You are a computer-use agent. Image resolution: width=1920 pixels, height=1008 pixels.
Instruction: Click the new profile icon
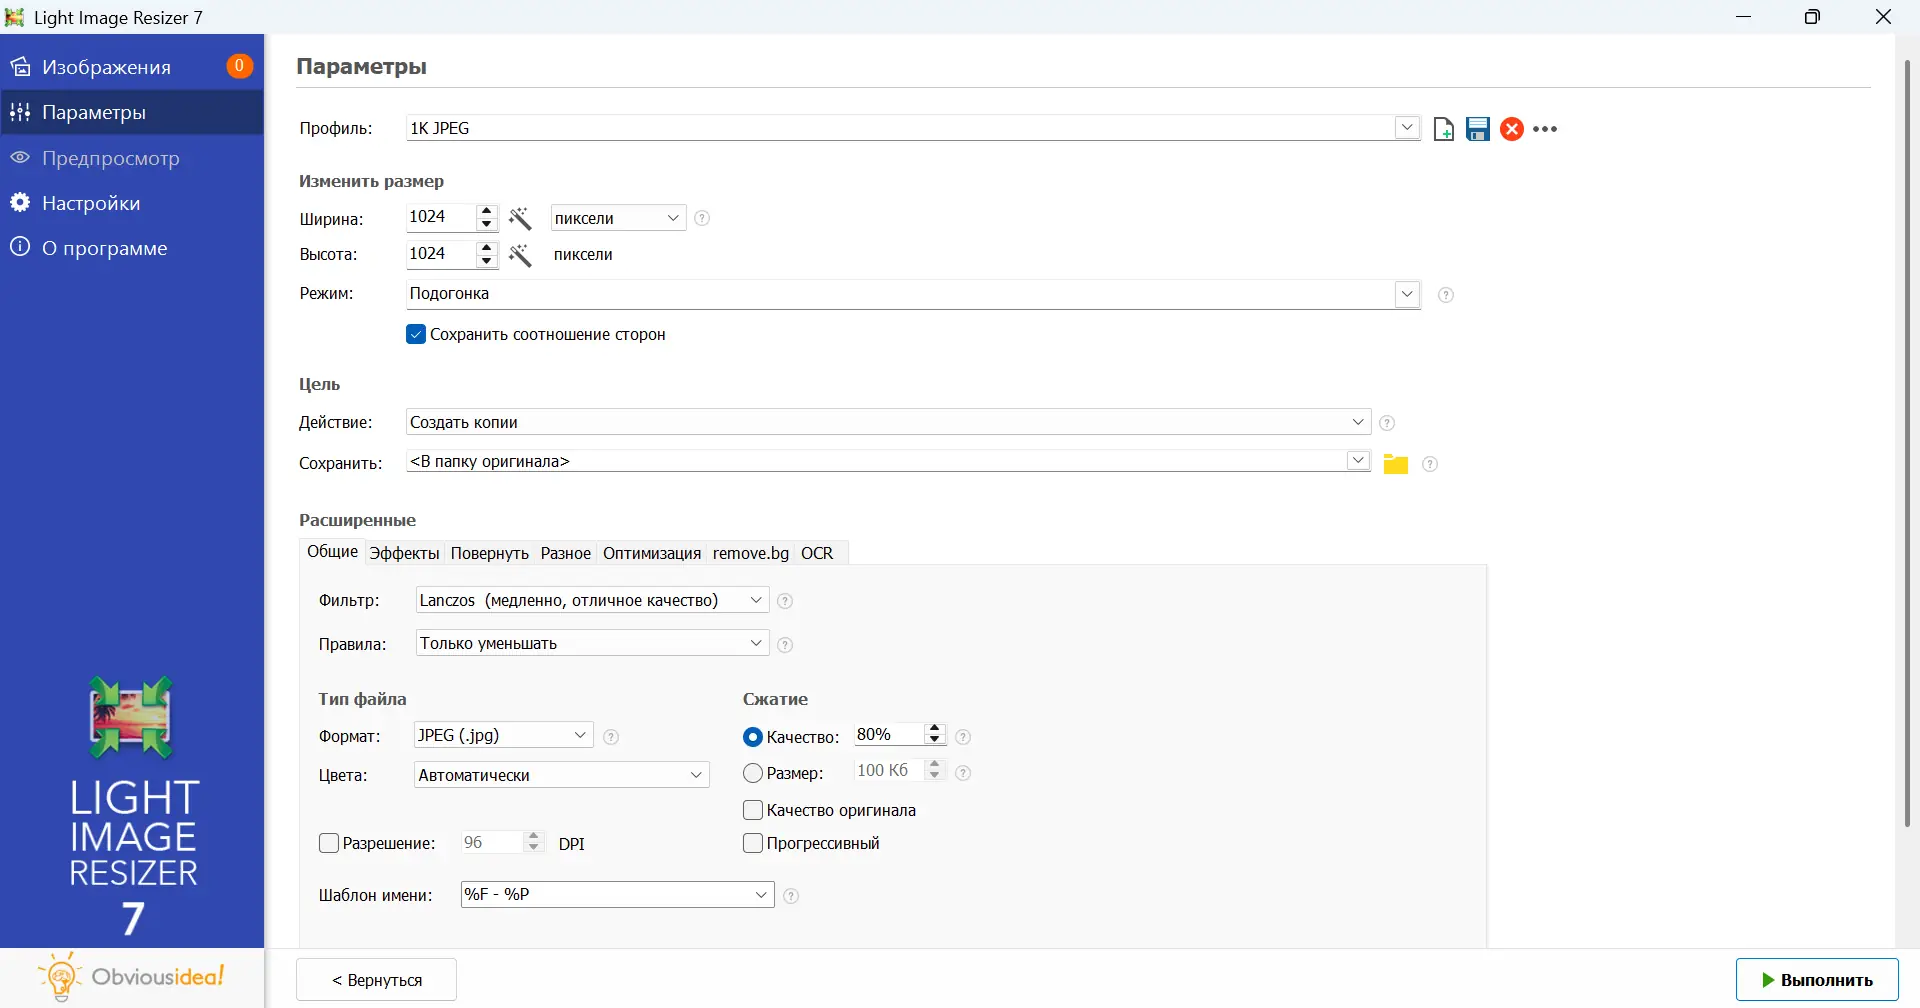[x=1443, y=129]
